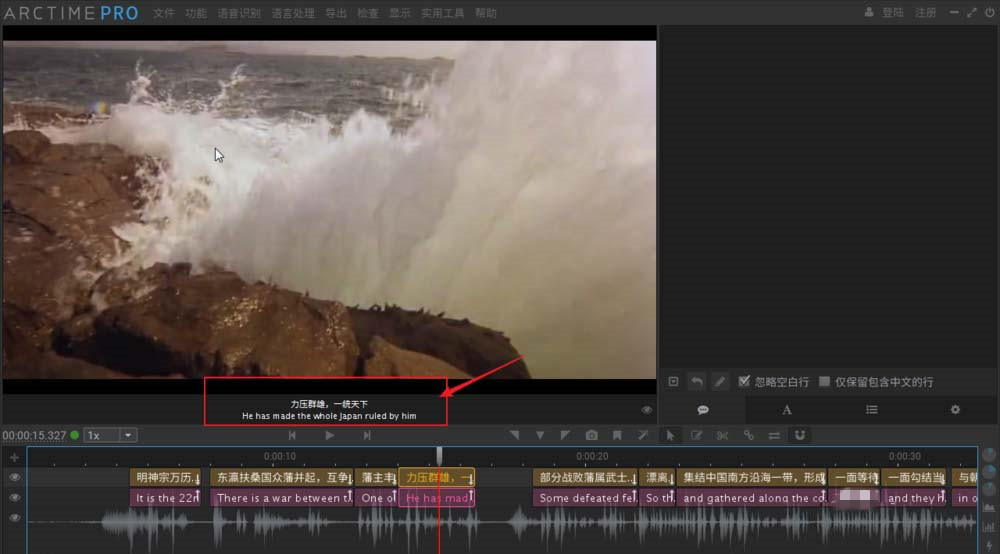Click the playhead handle on the timeline ruler
This screenshot has height=554, width=1000.
(x=439, y=455)
